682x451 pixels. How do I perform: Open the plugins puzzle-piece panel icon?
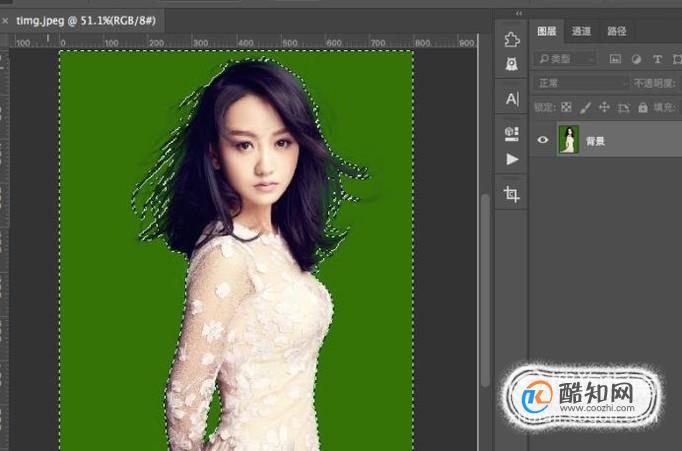[512, 40]
